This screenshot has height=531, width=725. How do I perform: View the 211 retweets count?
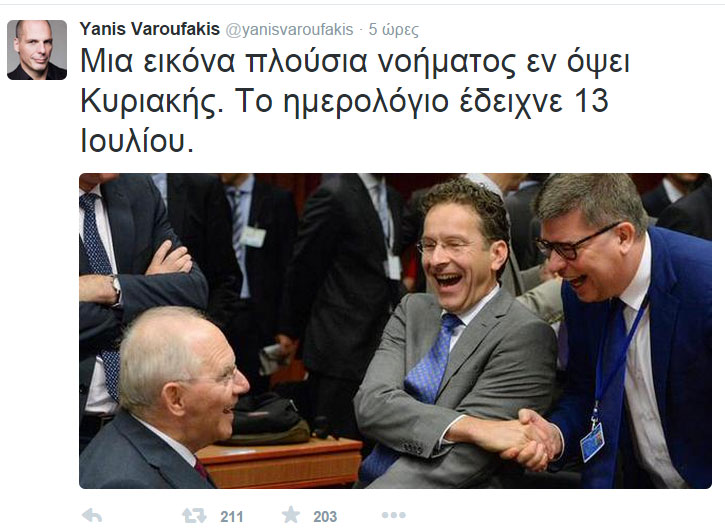click(232, 516)
